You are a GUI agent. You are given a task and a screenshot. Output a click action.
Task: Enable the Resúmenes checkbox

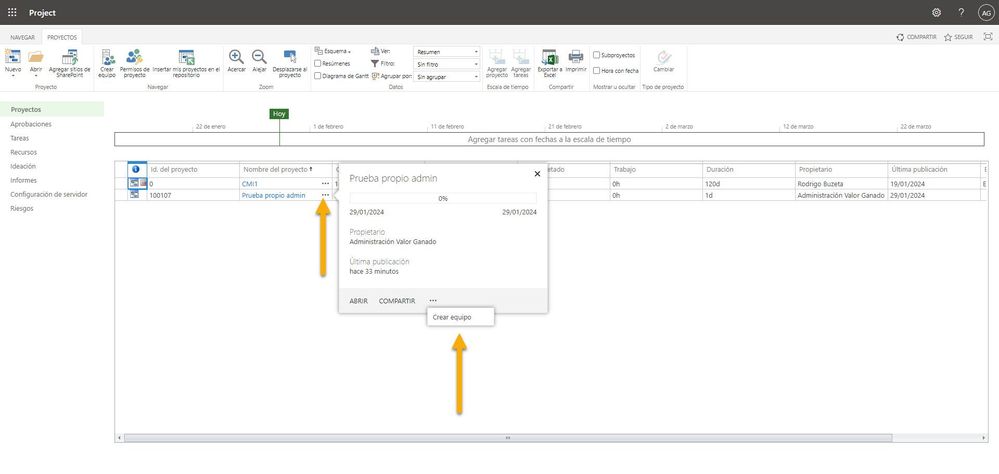317,64
